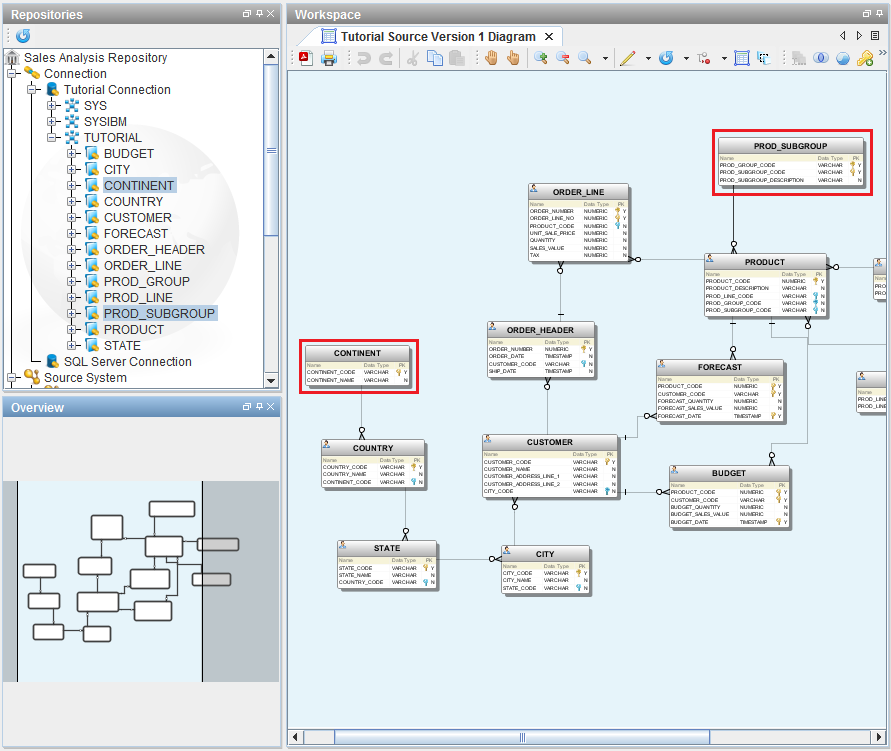The width and height of the screenshot is (891, 751).
Task: Pin the Overview panel
Action: pyautogui.click(x=258, y=407)
